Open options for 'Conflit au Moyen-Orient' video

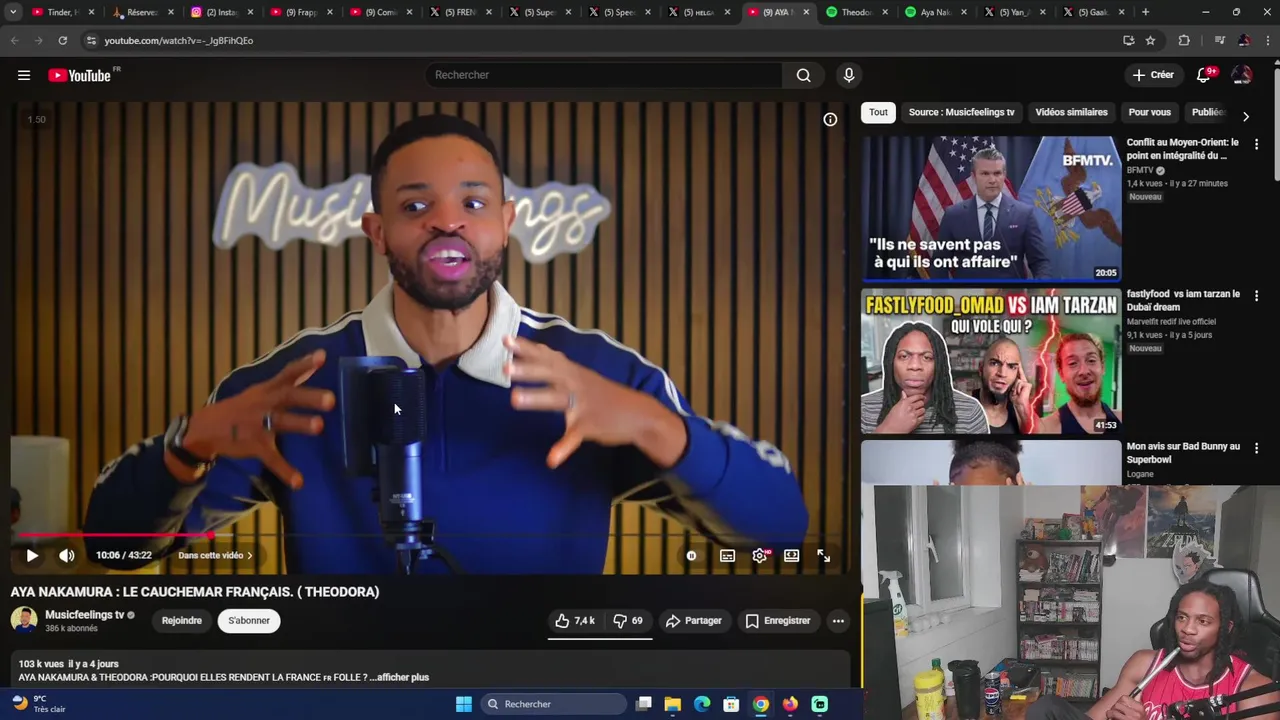pyautogui.click(x=1256, y=144)
